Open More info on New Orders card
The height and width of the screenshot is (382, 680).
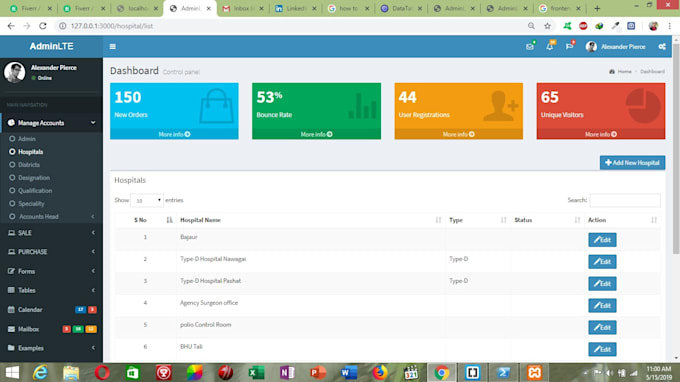174,134
